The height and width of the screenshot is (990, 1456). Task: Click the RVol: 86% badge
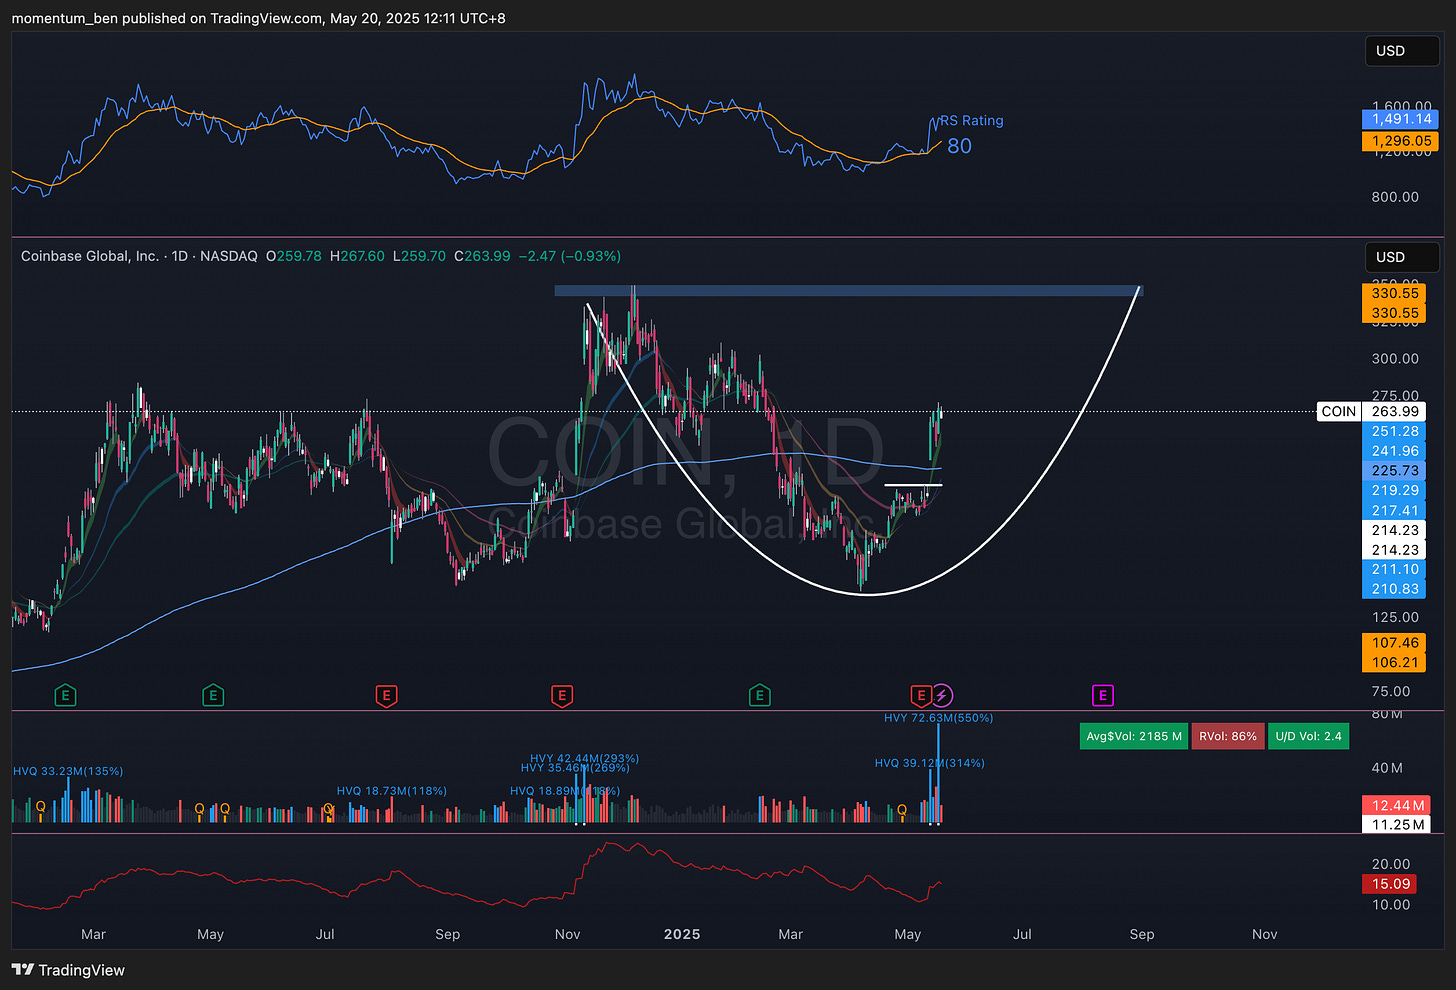coord(1228,736)
